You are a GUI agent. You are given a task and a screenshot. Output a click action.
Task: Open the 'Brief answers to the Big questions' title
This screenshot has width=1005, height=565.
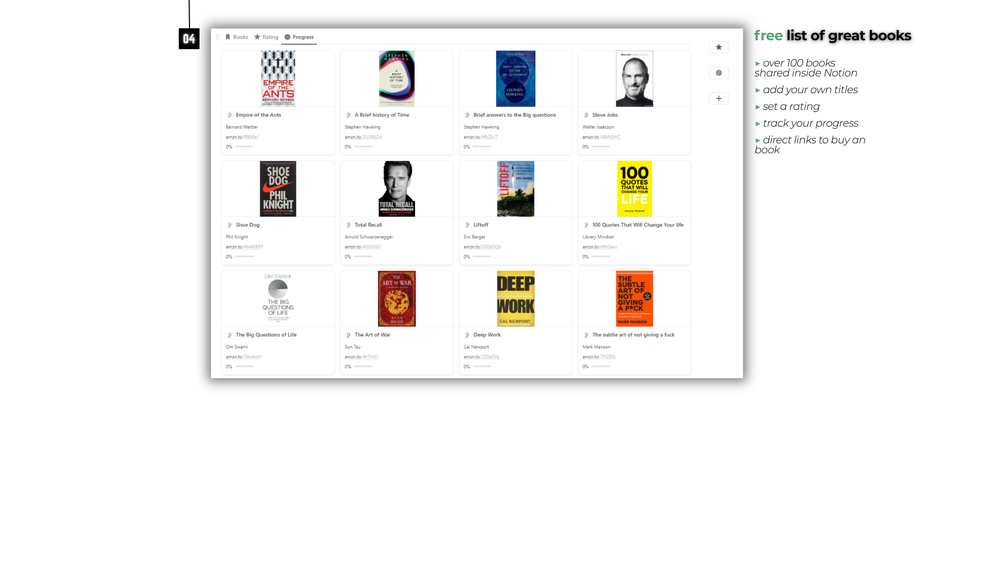click(x=515, y=115)
